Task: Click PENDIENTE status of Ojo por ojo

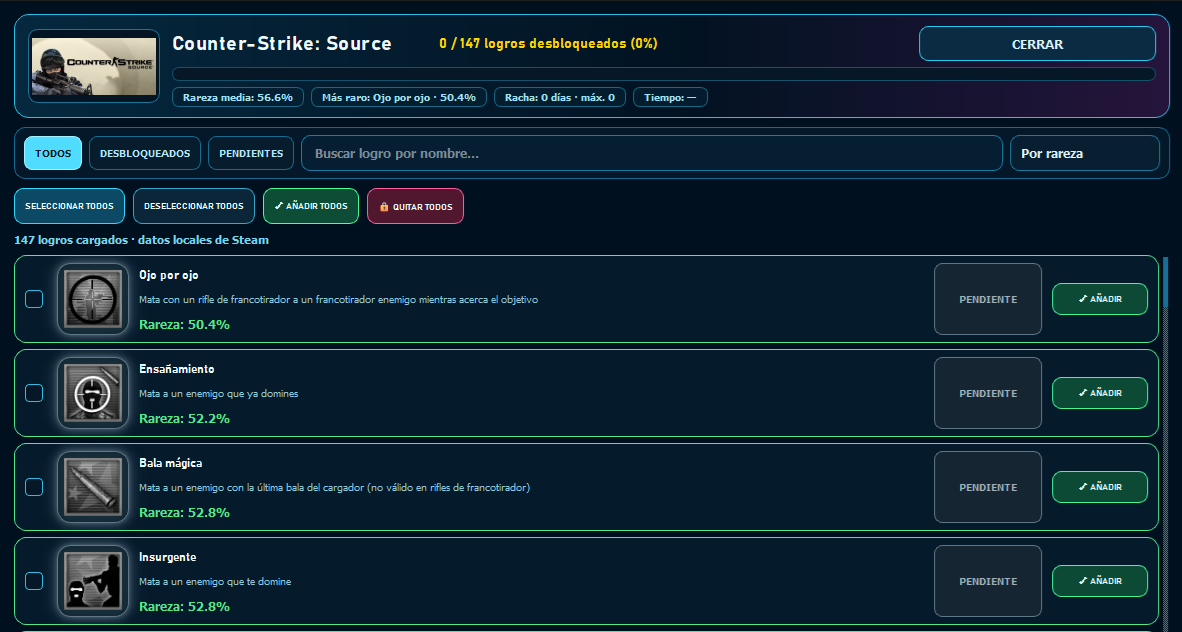Action: (x=988, y=299)
